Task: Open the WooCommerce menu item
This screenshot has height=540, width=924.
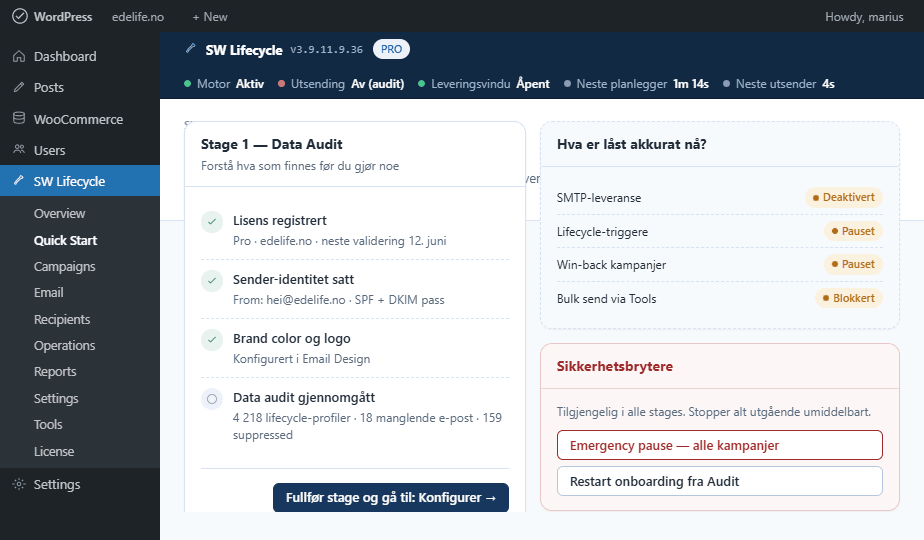Action: pyautogui.click(x=80, y=119)
